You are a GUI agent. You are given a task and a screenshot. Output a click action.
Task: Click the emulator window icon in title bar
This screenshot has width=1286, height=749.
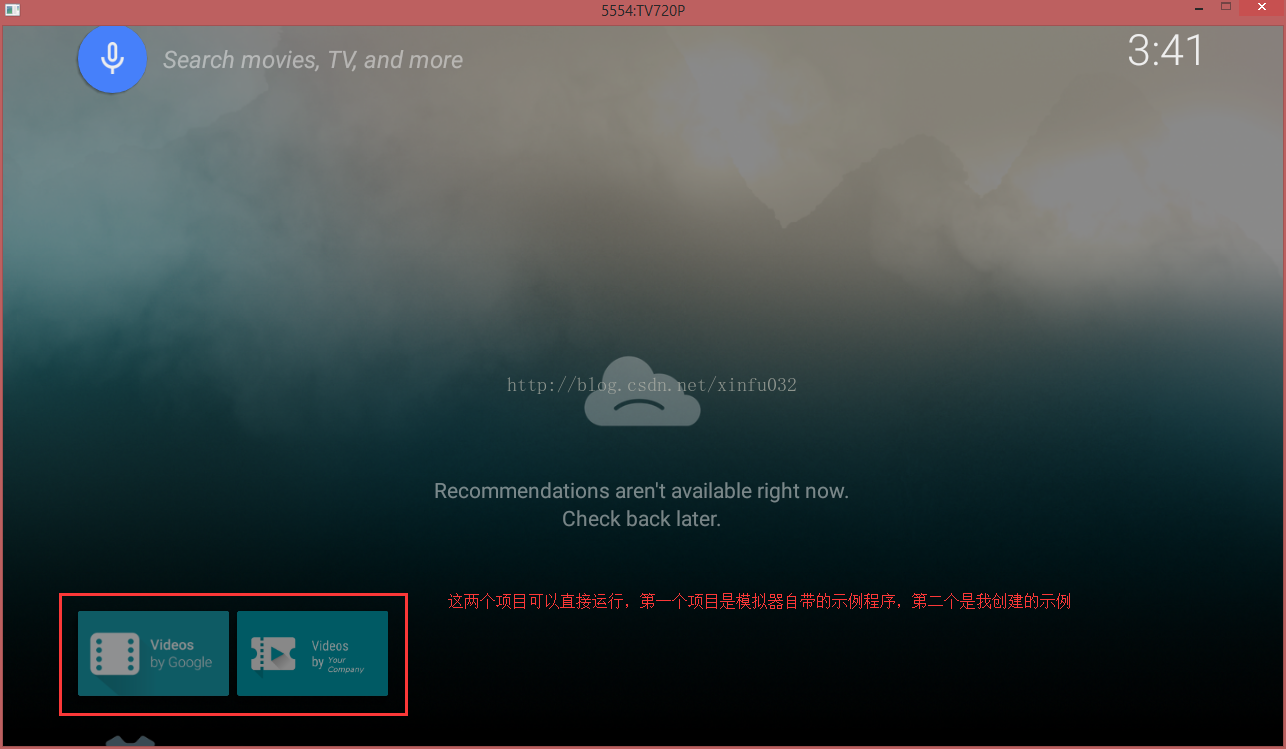[12, 9]
